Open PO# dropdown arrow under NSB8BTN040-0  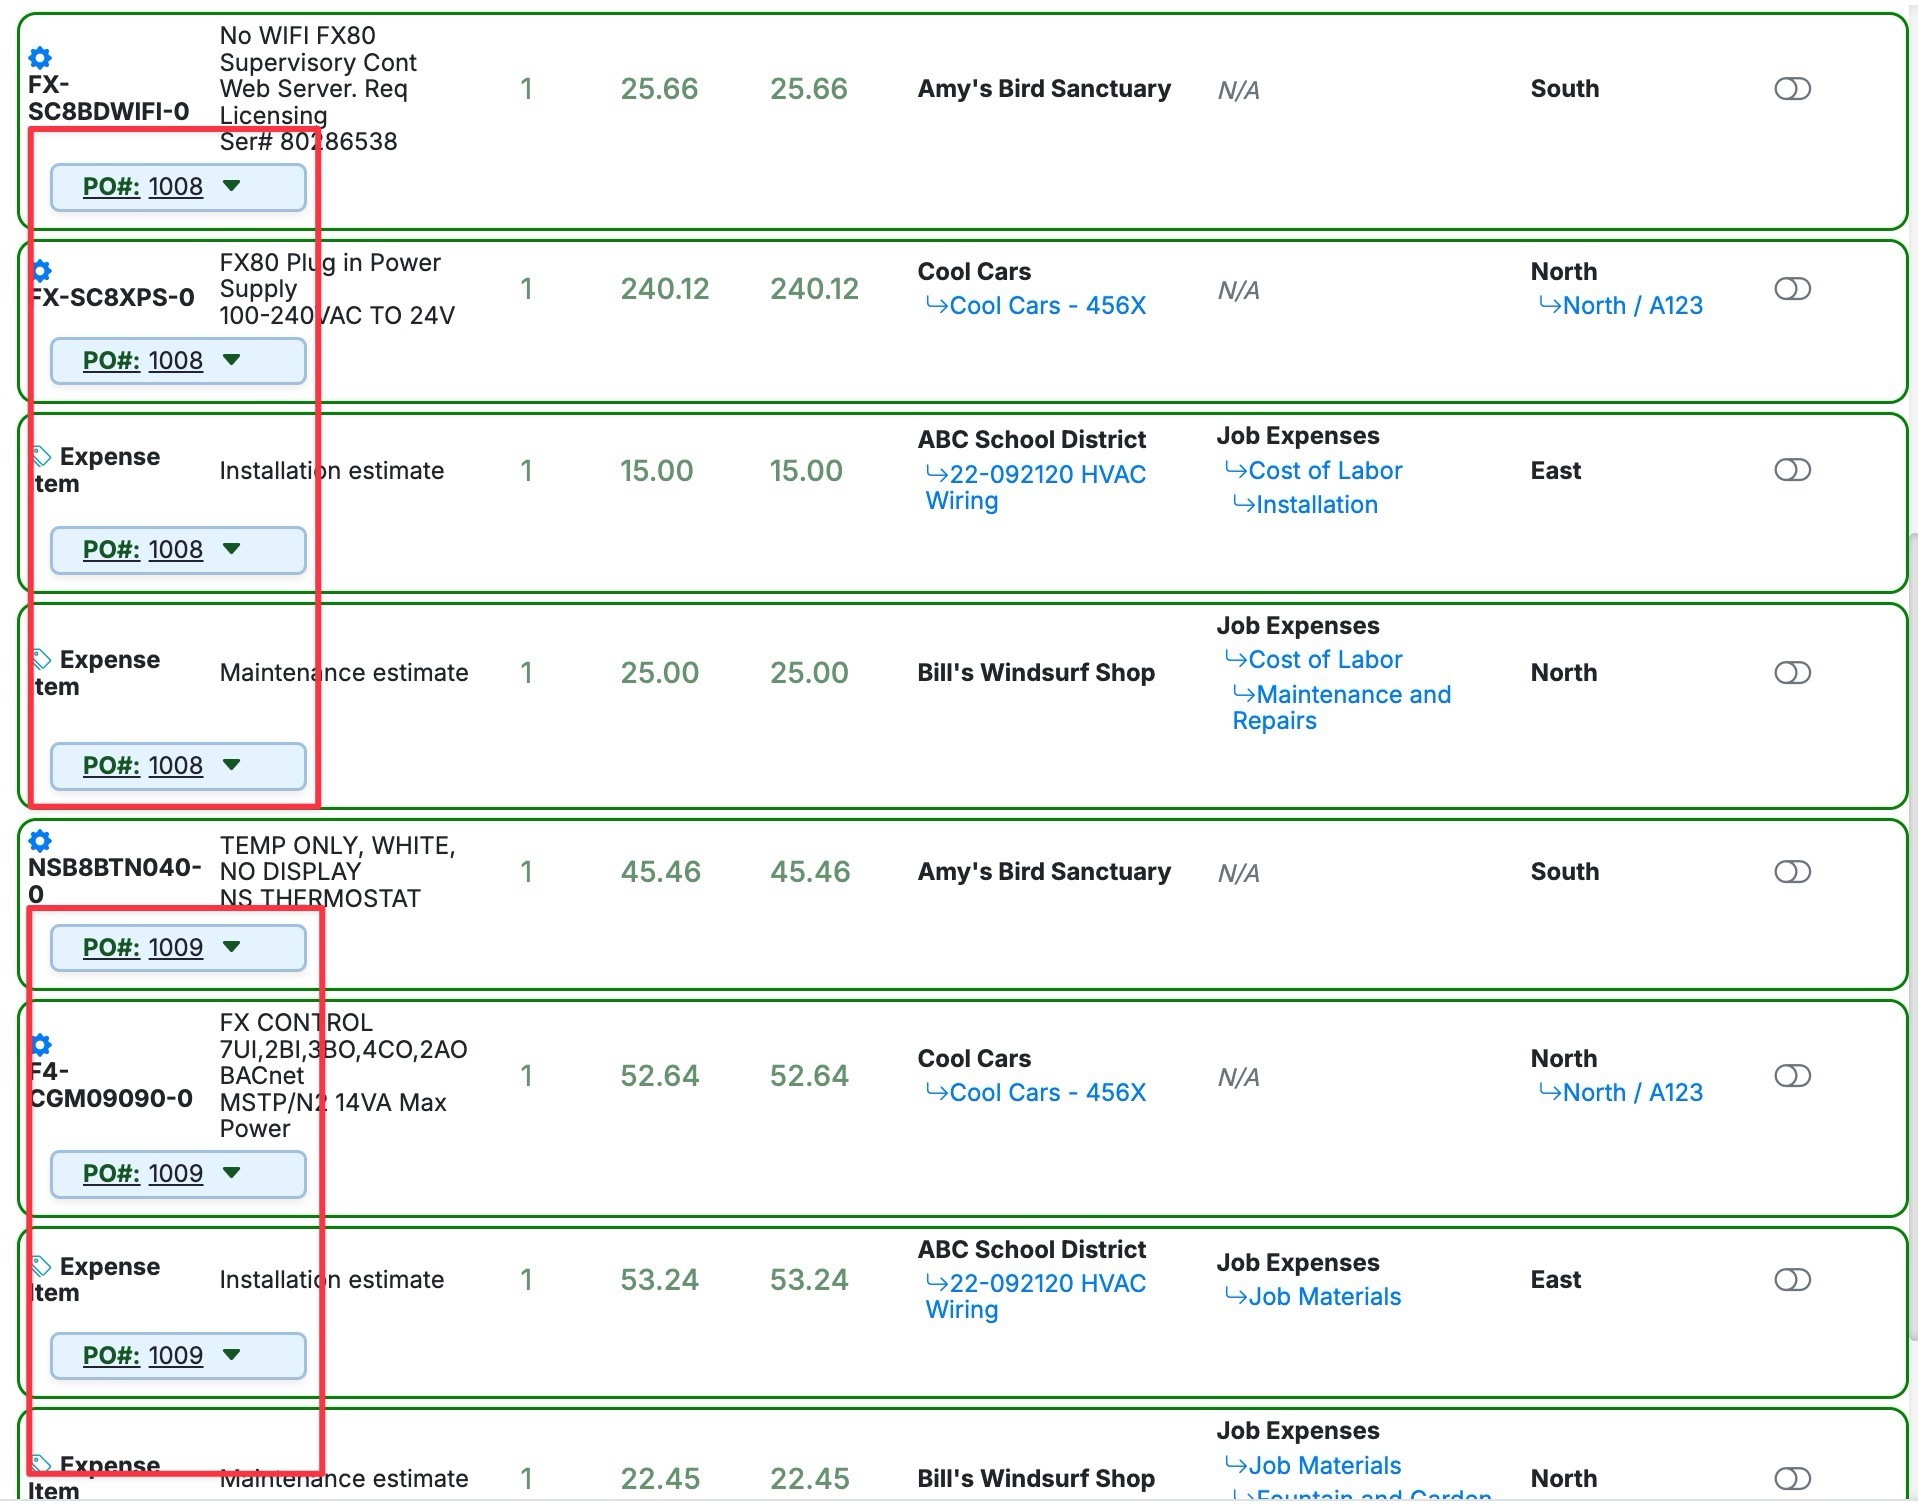pyautogui.click(x=232, y=947)
